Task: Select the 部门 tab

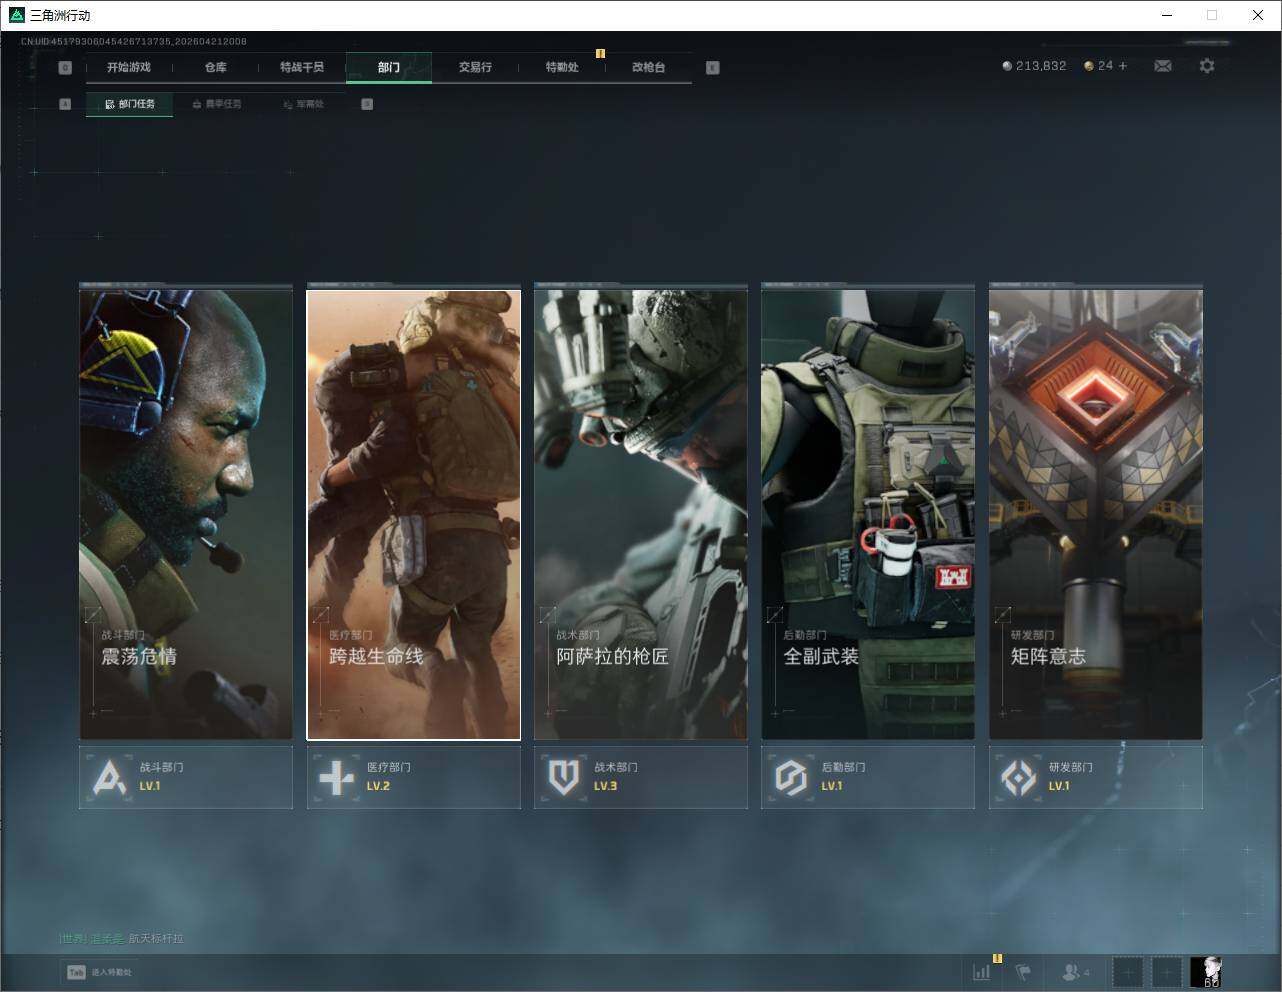Action: click(x=389, y=67)
